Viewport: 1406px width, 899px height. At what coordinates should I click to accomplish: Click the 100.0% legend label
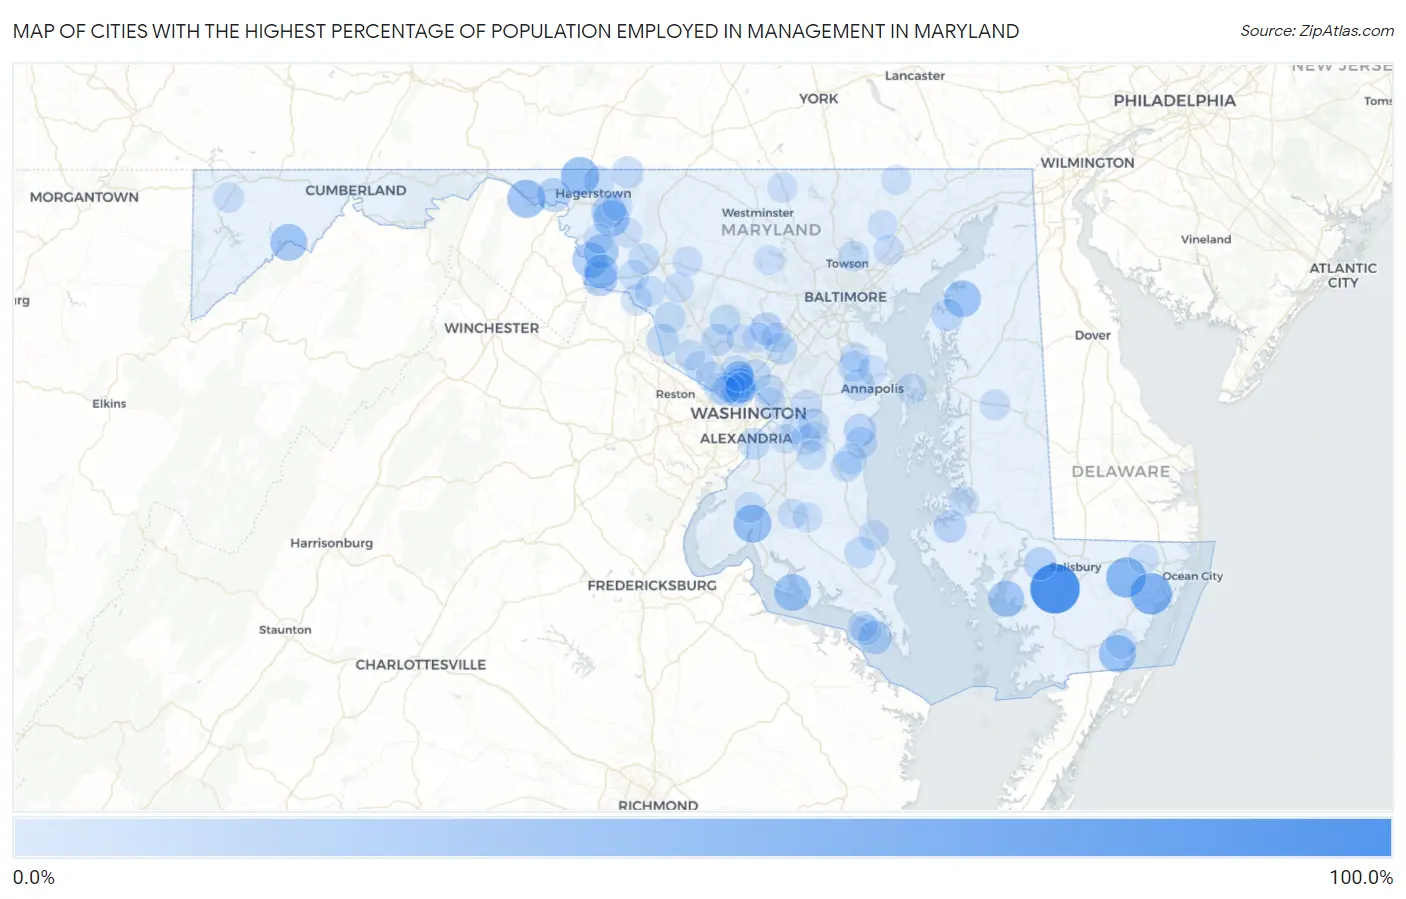[1360, 877]
